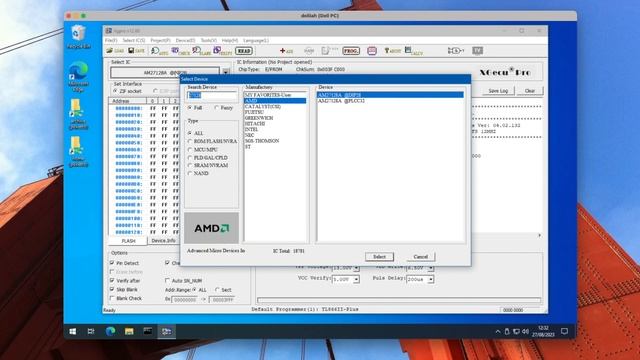This screenshot has height=360, width=640.
Task: Select the Full search radio button
Action: point(190,108)
